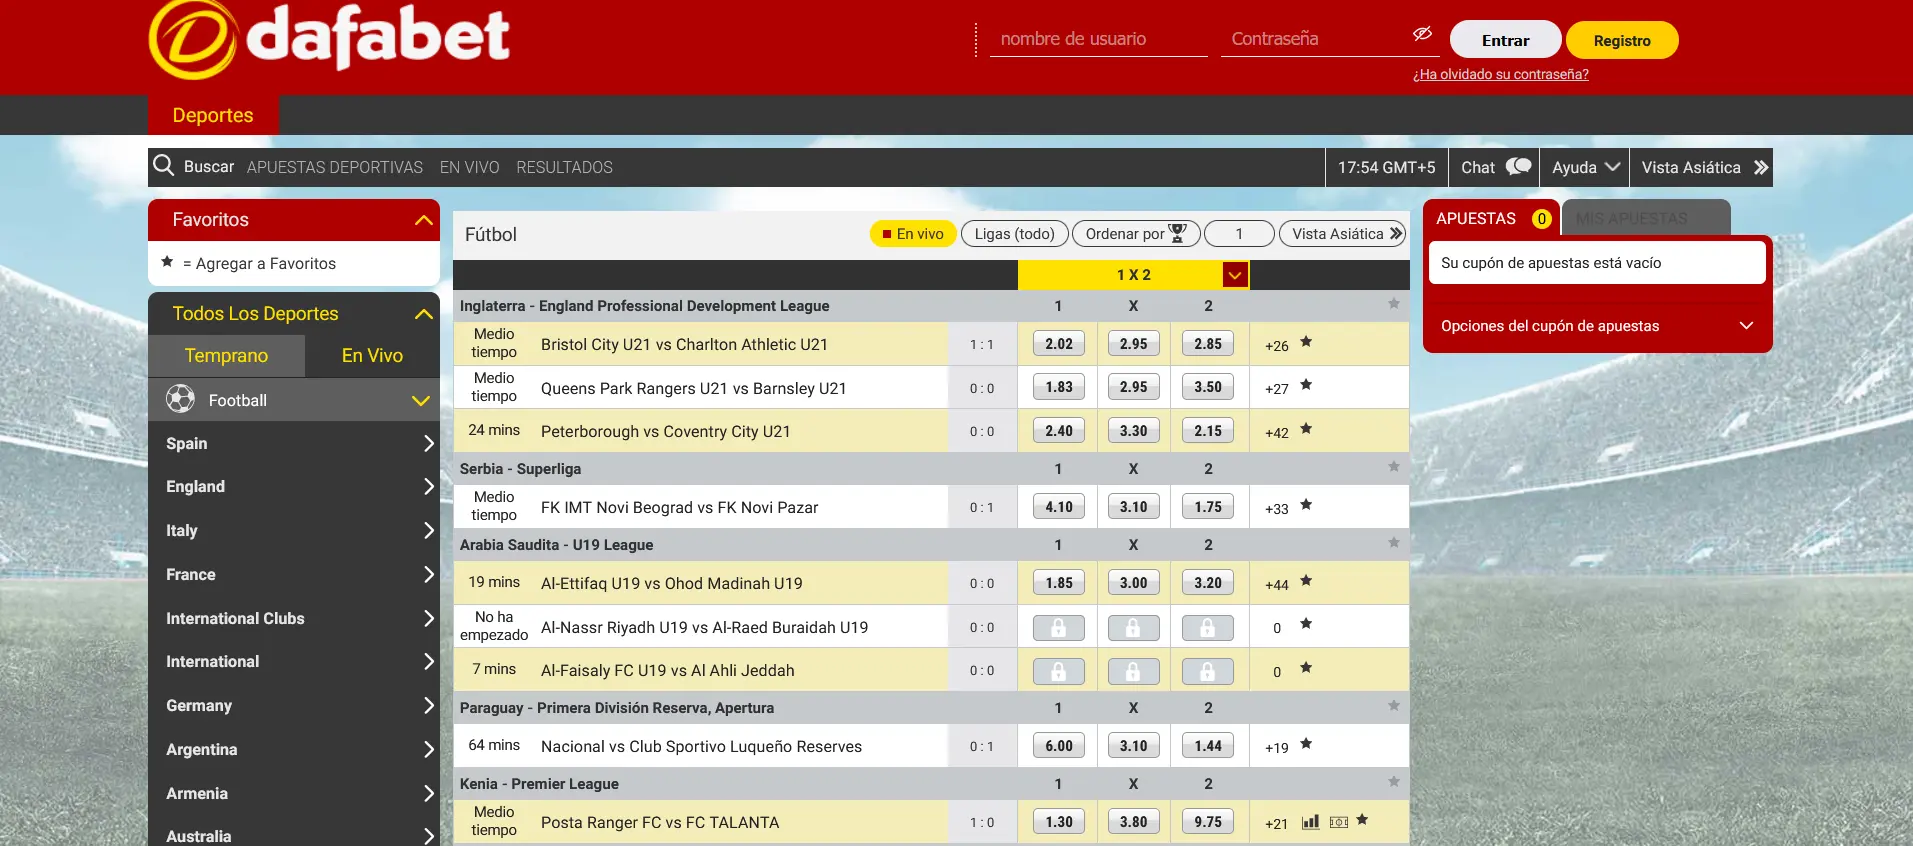Expand International Clubs leagues
Screen dimensions: 1913x846
[294, 618]
